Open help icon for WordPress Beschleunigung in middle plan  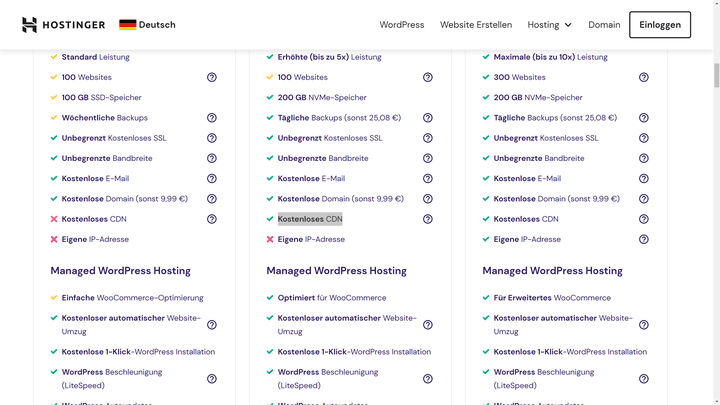pos(428,379)
